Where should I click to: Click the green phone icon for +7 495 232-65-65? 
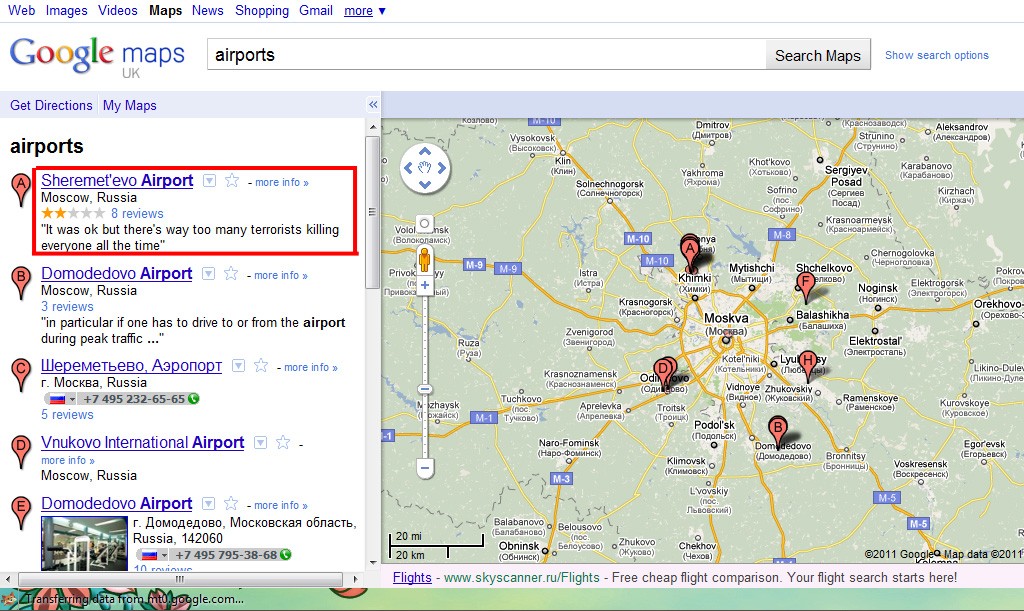(193, 398)
